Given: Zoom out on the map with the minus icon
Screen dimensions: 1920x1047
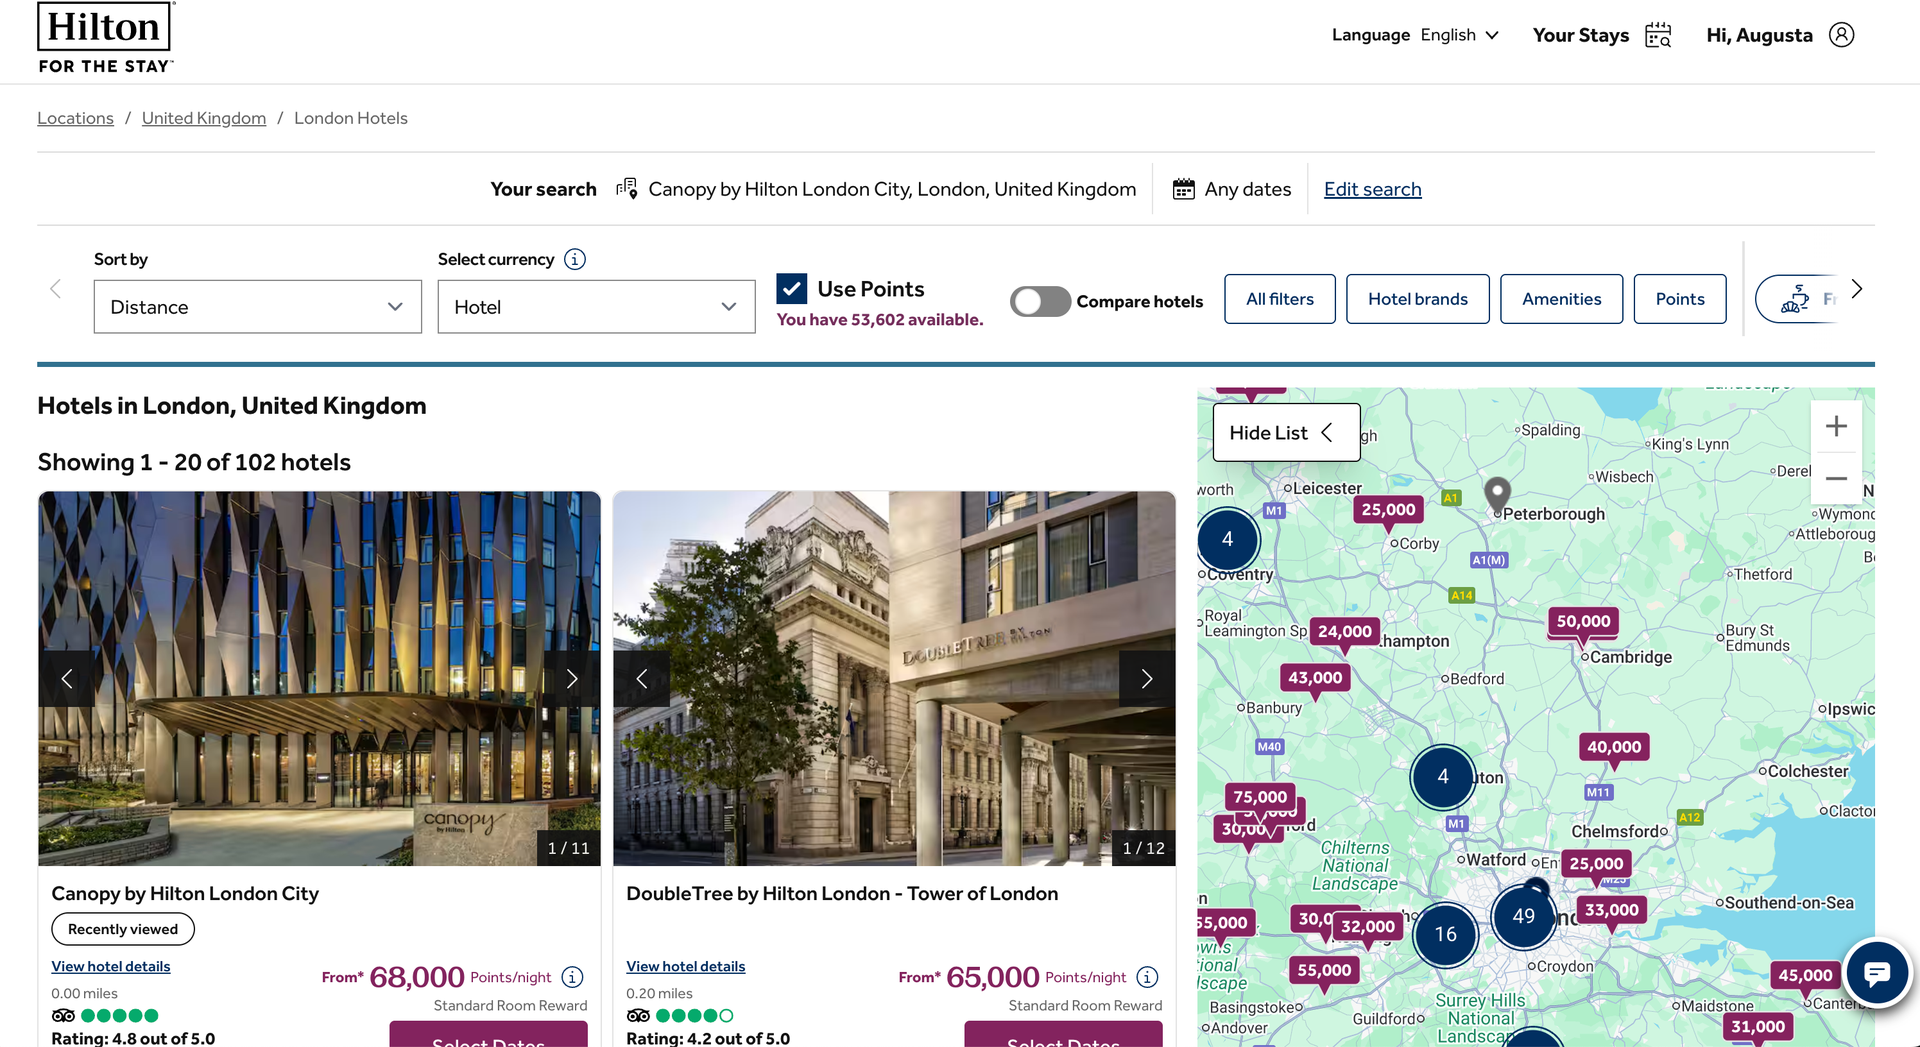Looking at the screenshot, I should [1837, 478].
